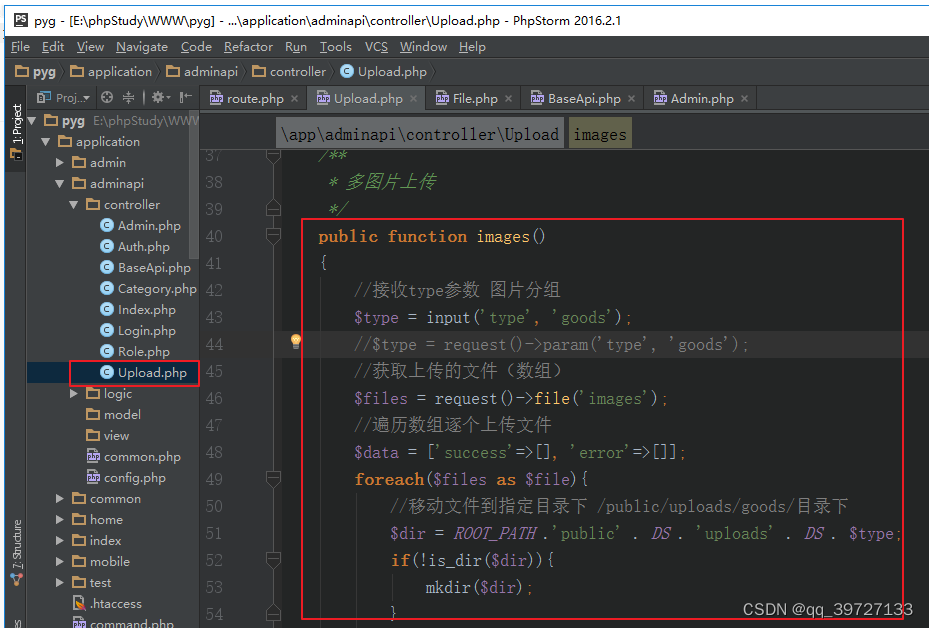Select Login.php in the project tree

coord(138,331)
